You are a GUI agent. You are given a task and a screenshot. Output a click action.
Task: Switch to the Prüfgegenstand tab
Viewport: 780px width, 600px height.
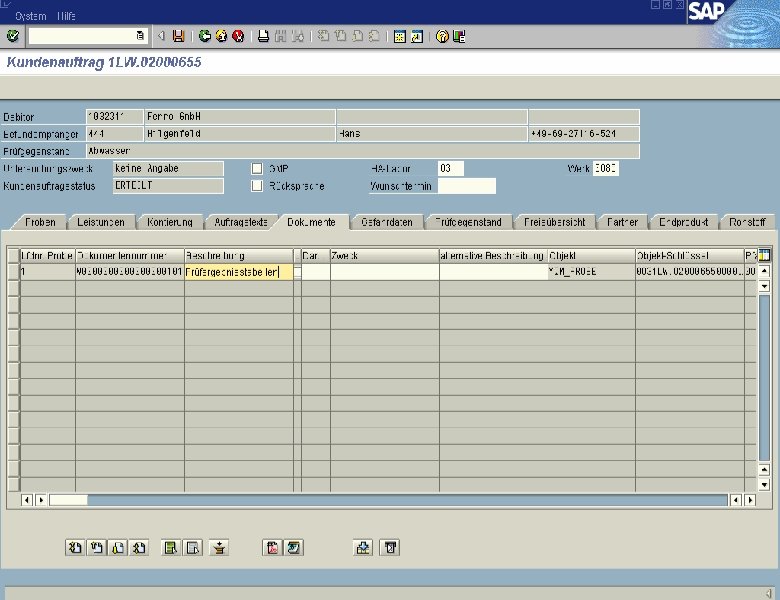pos(468,222)
